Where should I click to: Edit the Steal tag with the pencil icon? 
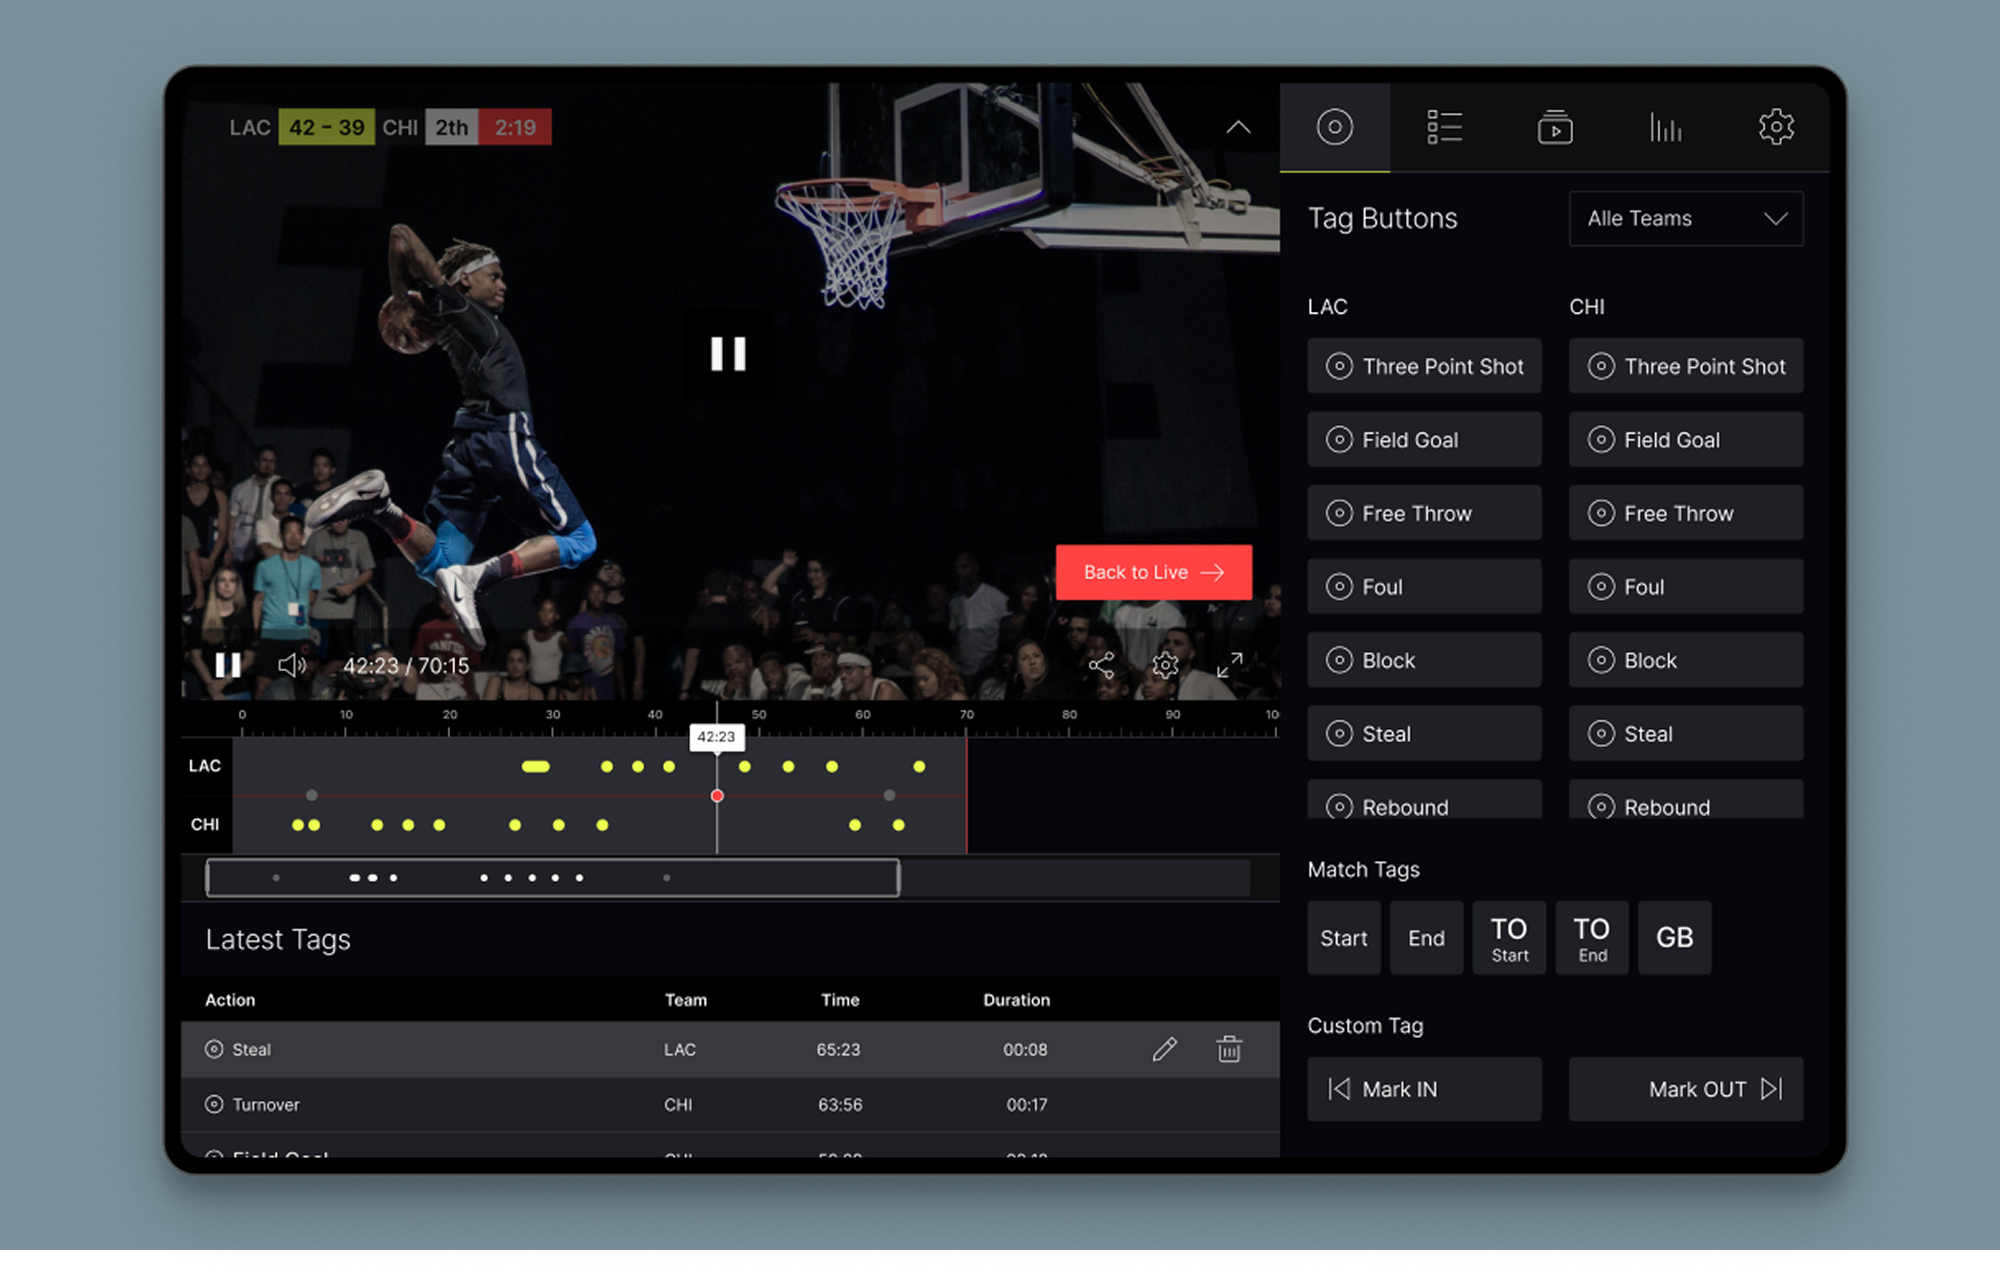tap(1164, 1049)
